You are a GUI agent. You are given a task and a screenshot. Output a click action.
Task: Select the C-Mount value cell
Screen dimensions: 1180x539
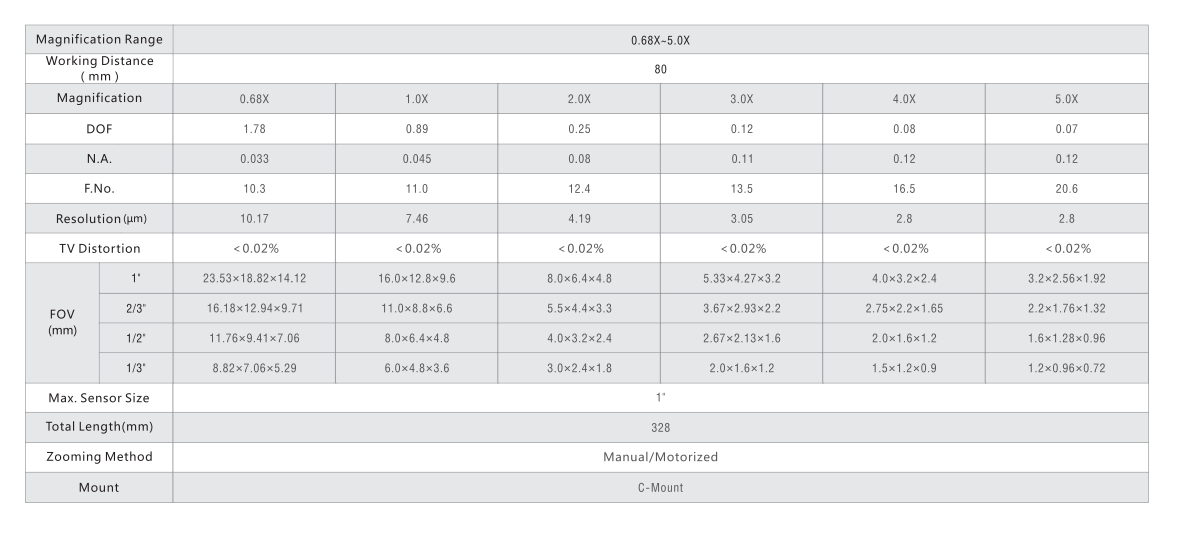tap(660, 488)
